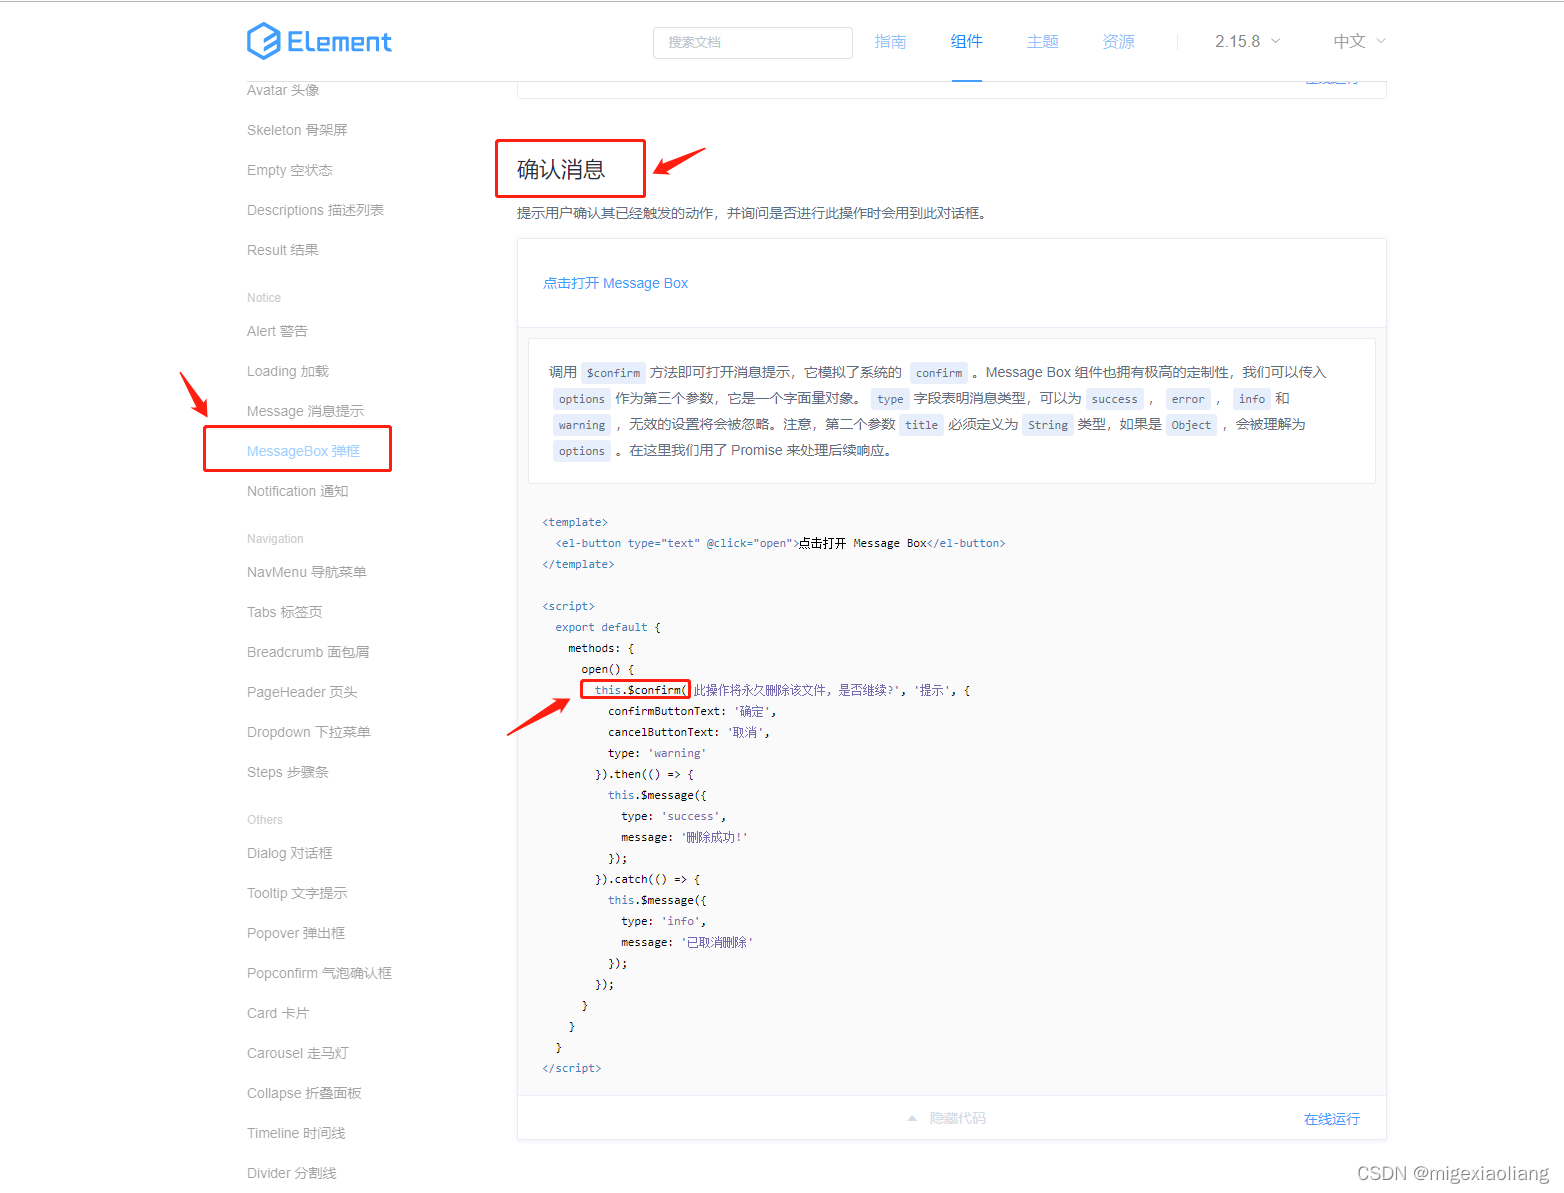1564x1193 pixels.
Task: Open Result 结果 in the sidebar
Action: coord(283,250)
